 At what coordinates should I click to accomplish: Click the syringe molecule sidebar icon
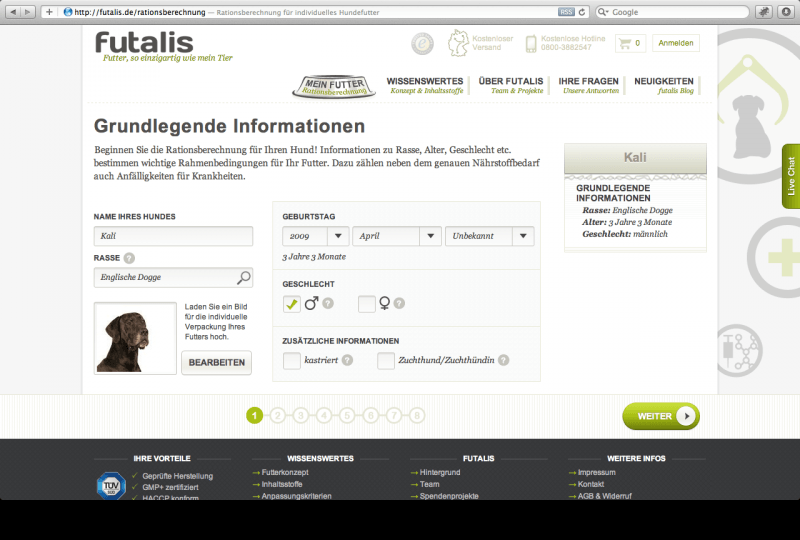[x=739, y=351]
